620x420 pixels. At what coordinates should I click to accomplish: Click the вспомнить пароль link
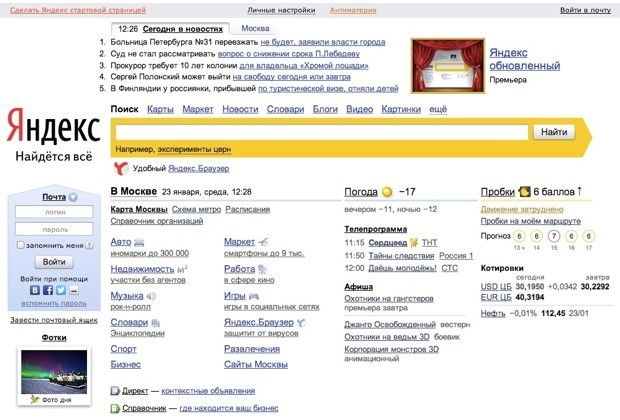coord(54,303)
